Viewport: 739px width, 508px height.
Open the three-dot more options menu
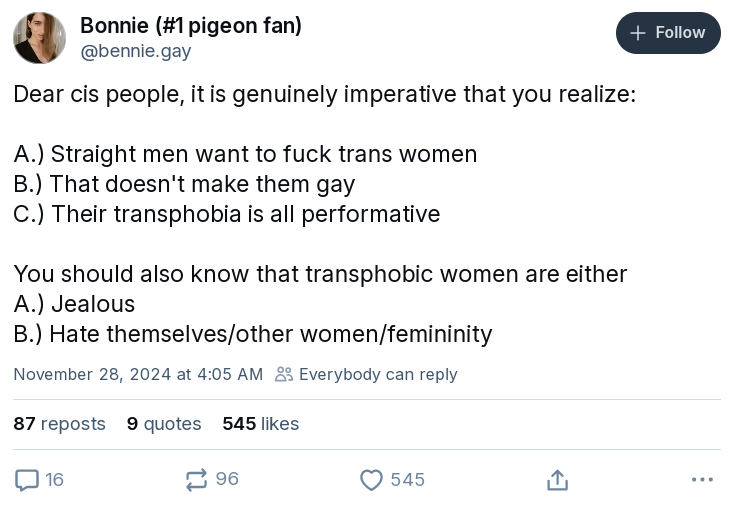pyautogui.click(x=702, y=480)
